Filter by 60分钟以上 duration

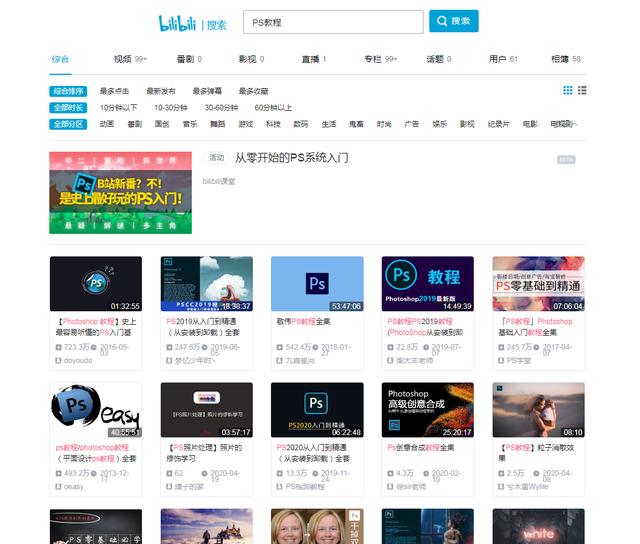coord(273,107)
